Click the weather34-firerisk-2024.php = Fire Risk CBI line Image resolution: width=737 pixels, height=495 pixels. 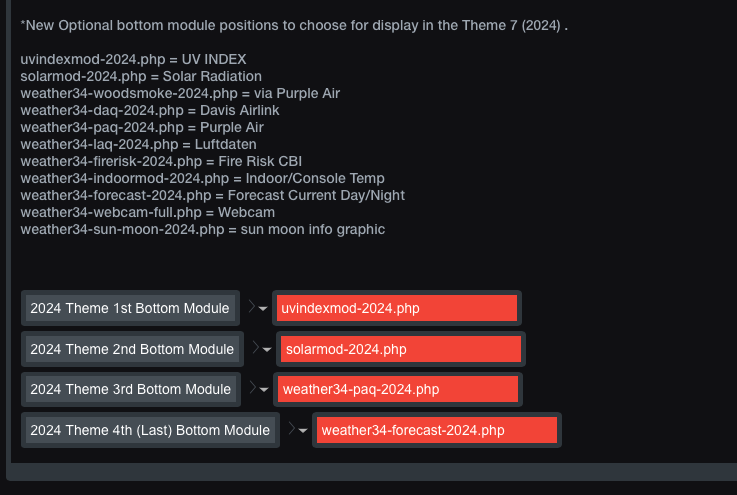[x=161, y=161]
